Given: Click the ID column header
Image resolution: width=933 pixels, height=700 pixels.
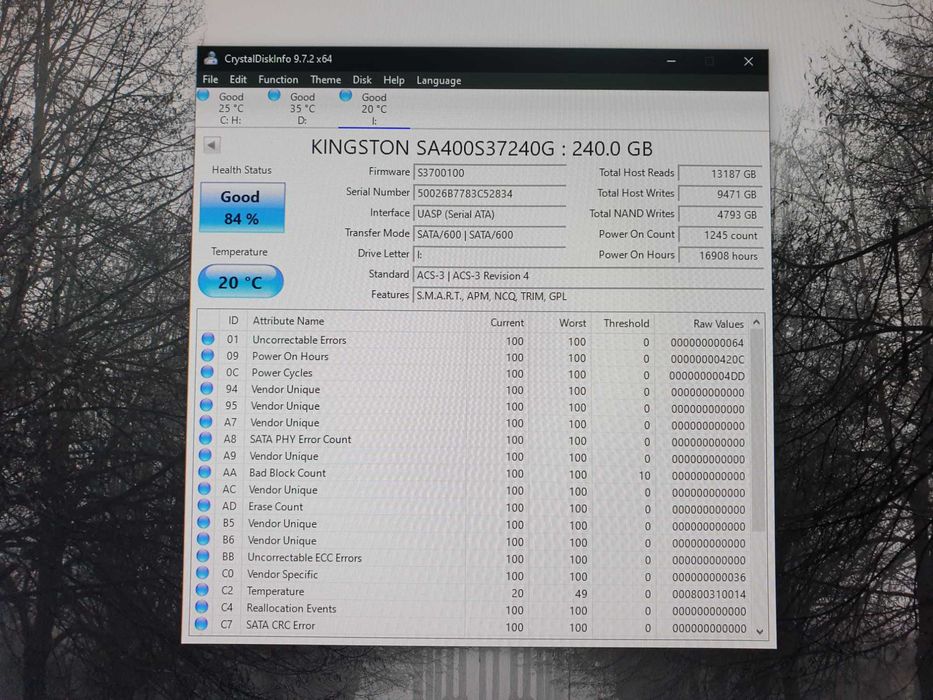Looking at the screenshot, I should 233,320.
